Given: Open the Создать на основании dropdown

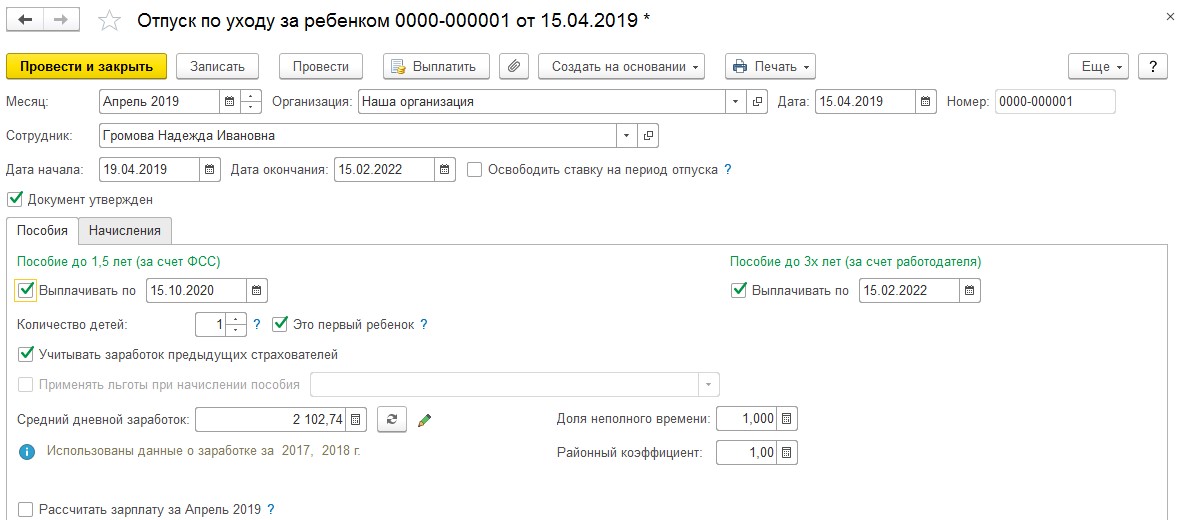Looking at the screenshot, I should tap(621, 67).
